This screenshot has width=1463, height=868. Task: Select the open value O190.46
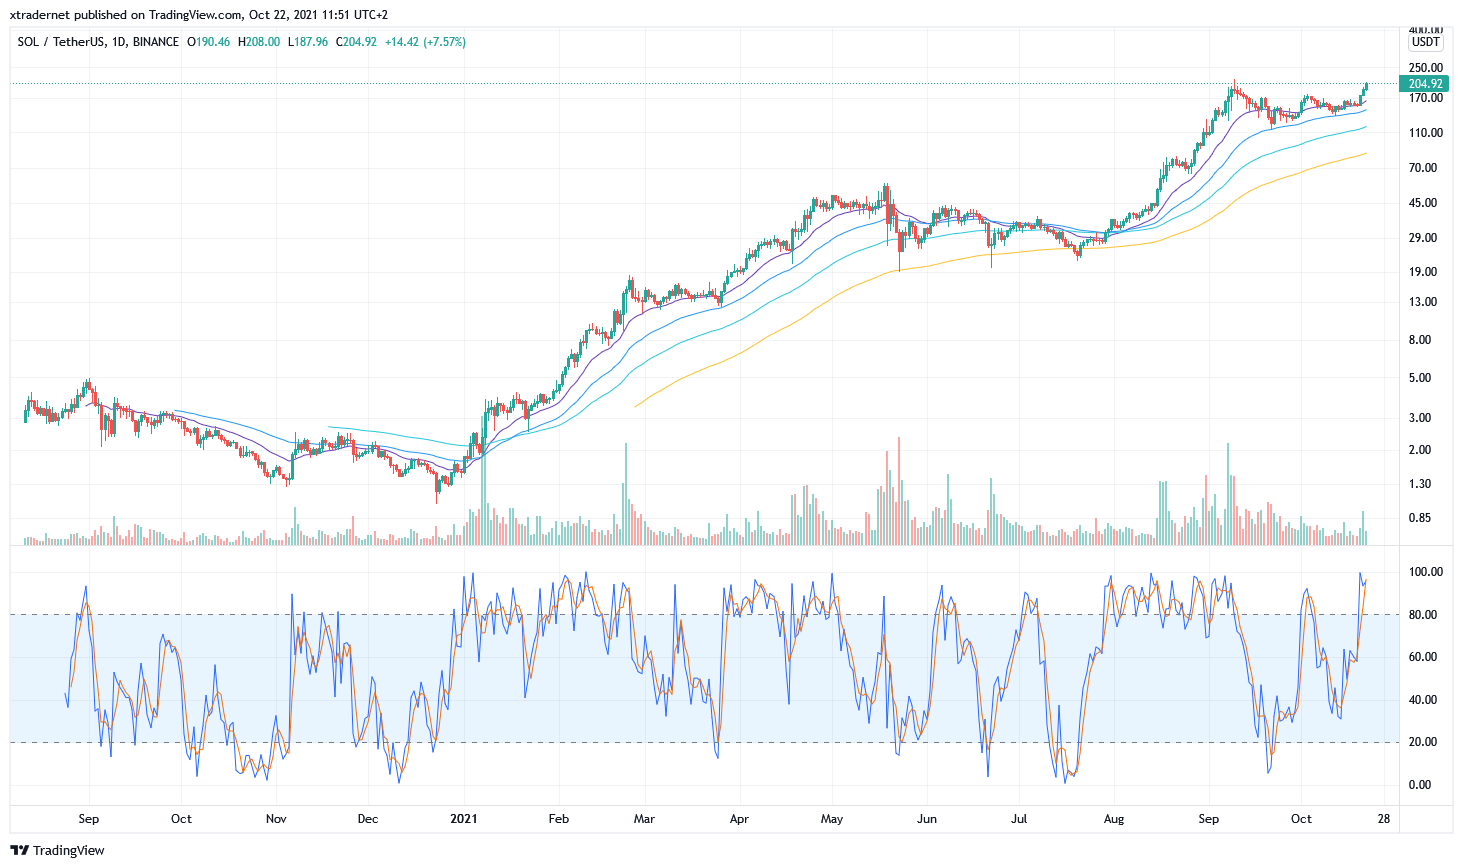(x=208, y=42)
